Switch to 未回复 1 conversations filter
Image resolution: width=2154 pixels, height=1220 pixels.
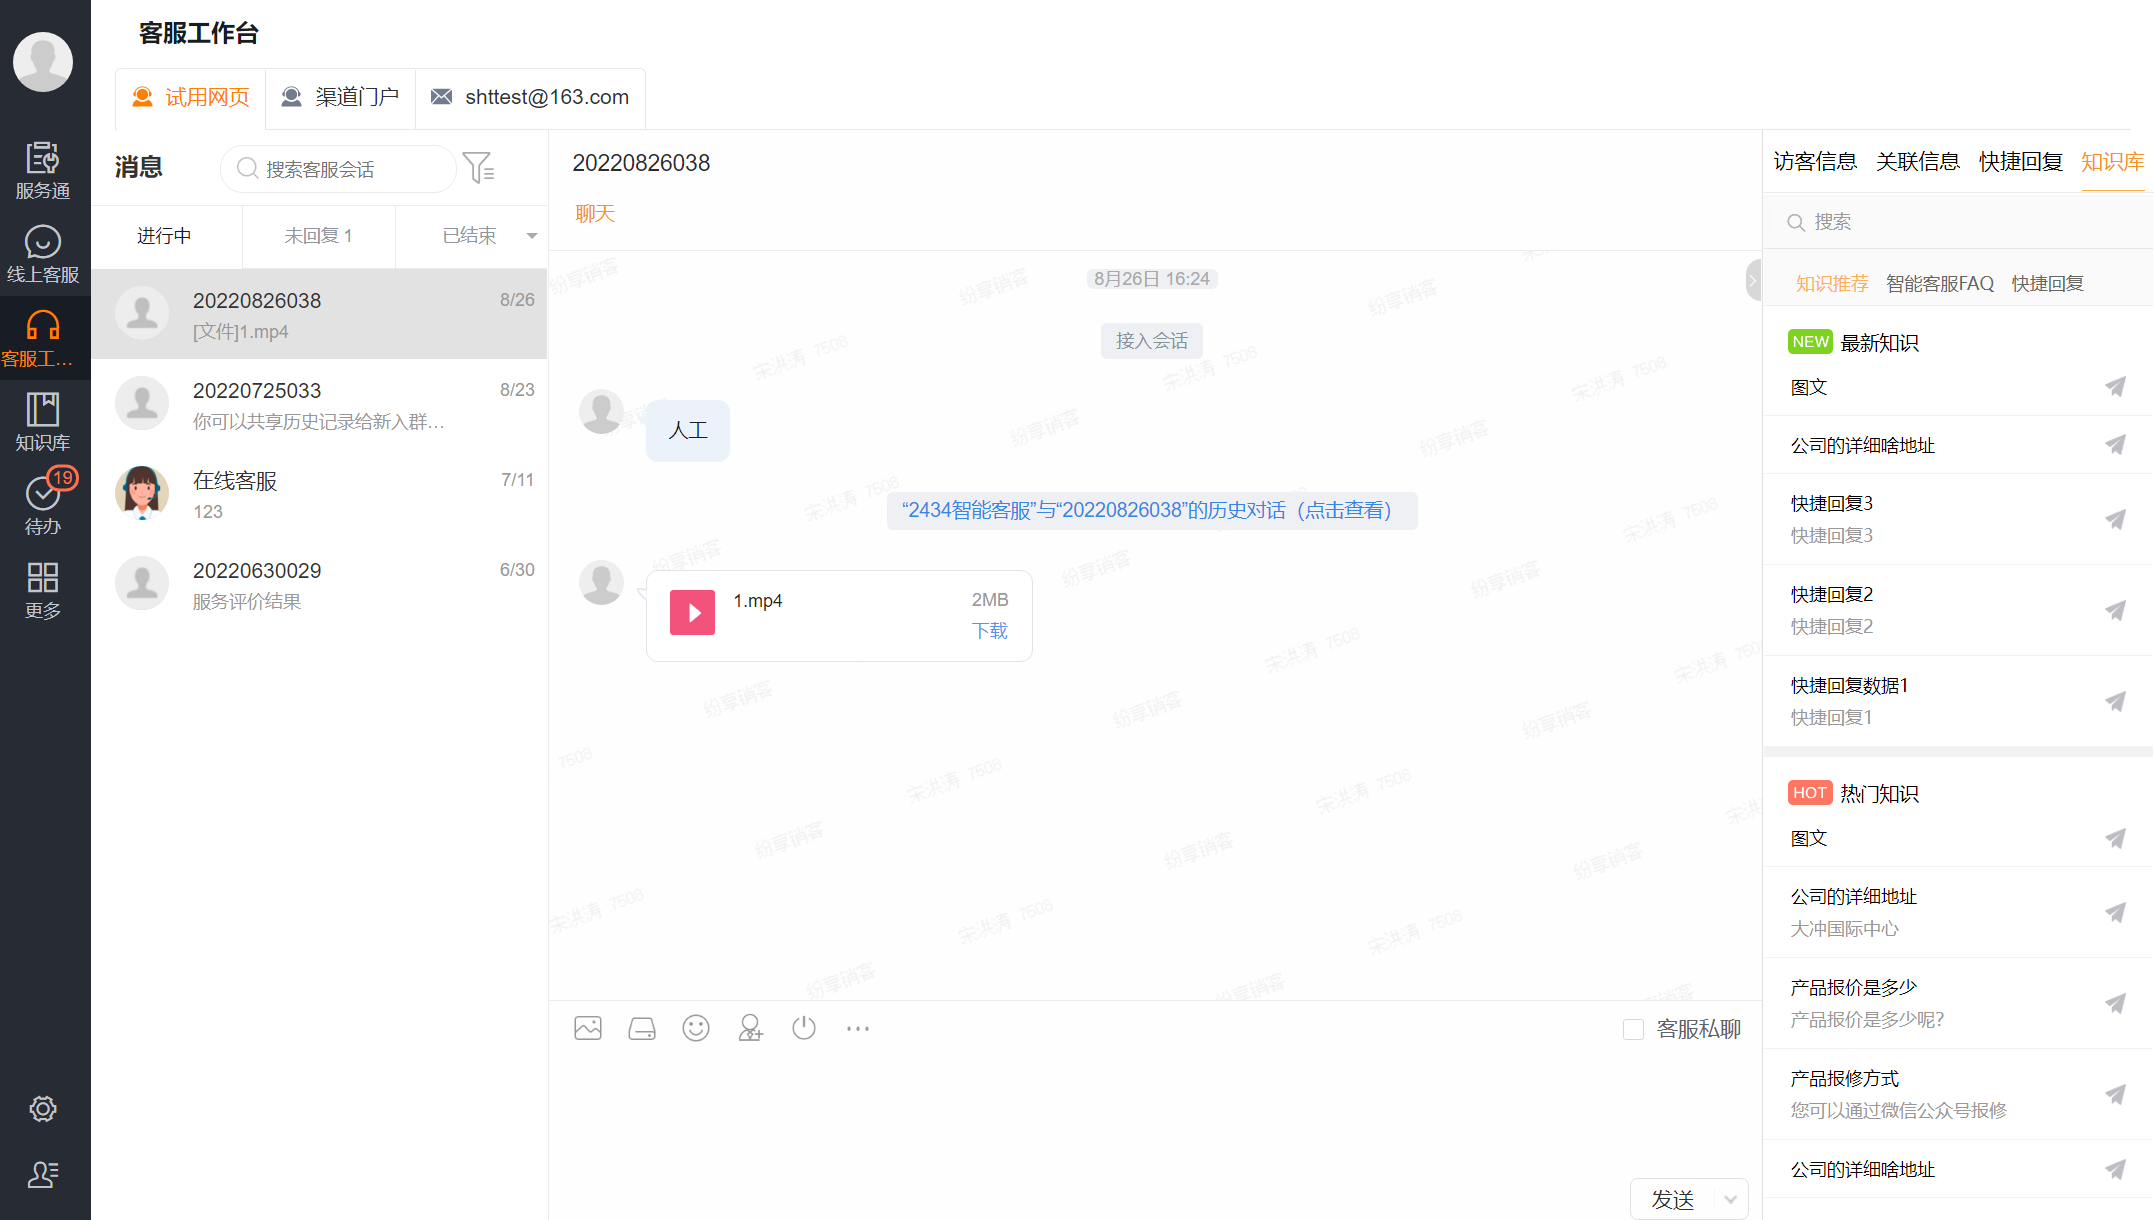[x=318, y=236]
